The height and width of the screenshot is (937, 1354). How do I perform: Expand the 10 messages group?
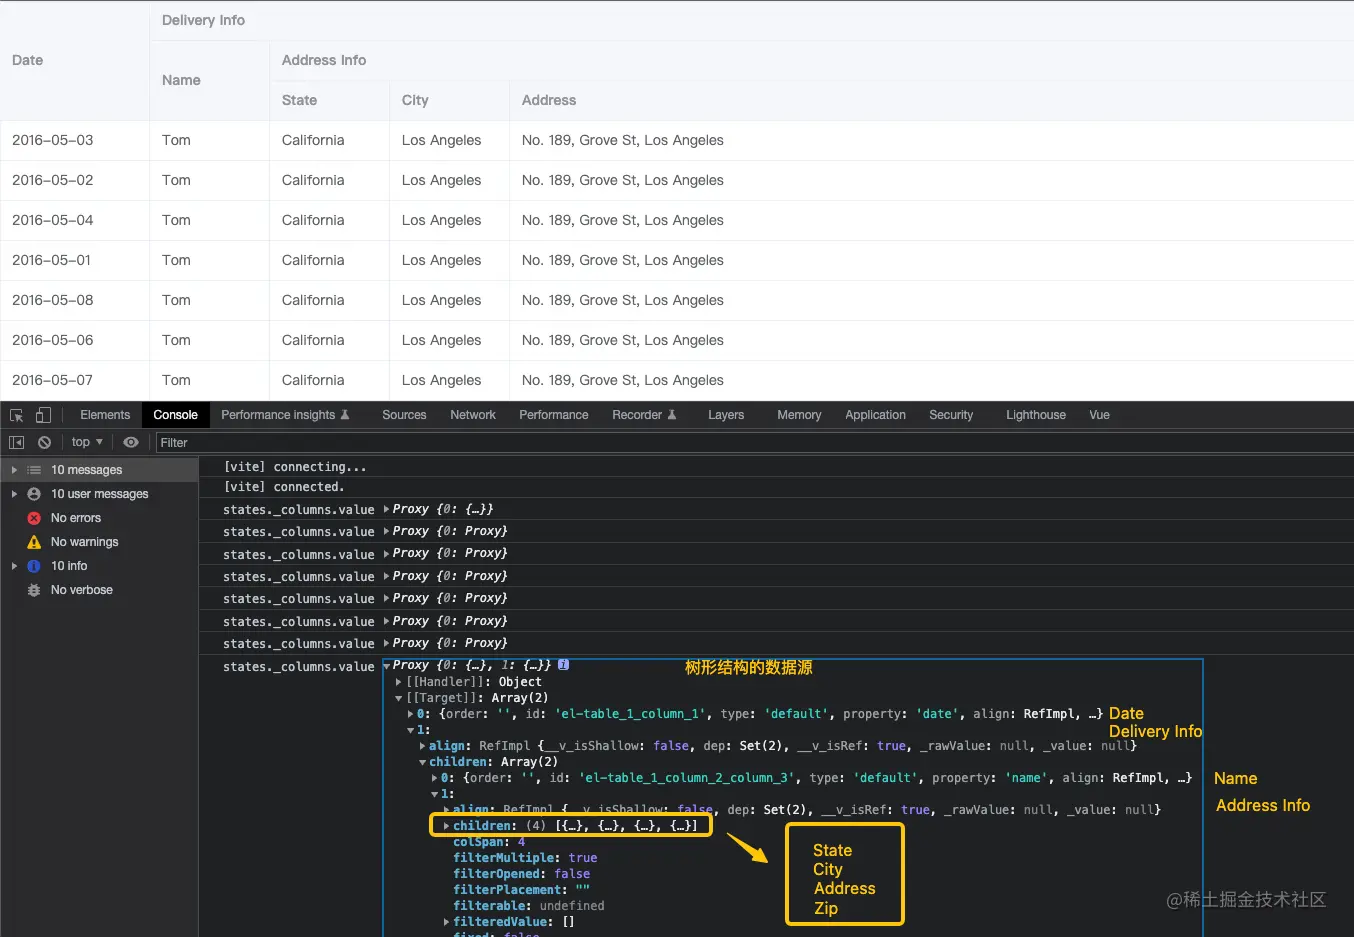click(x=14, y=470)
